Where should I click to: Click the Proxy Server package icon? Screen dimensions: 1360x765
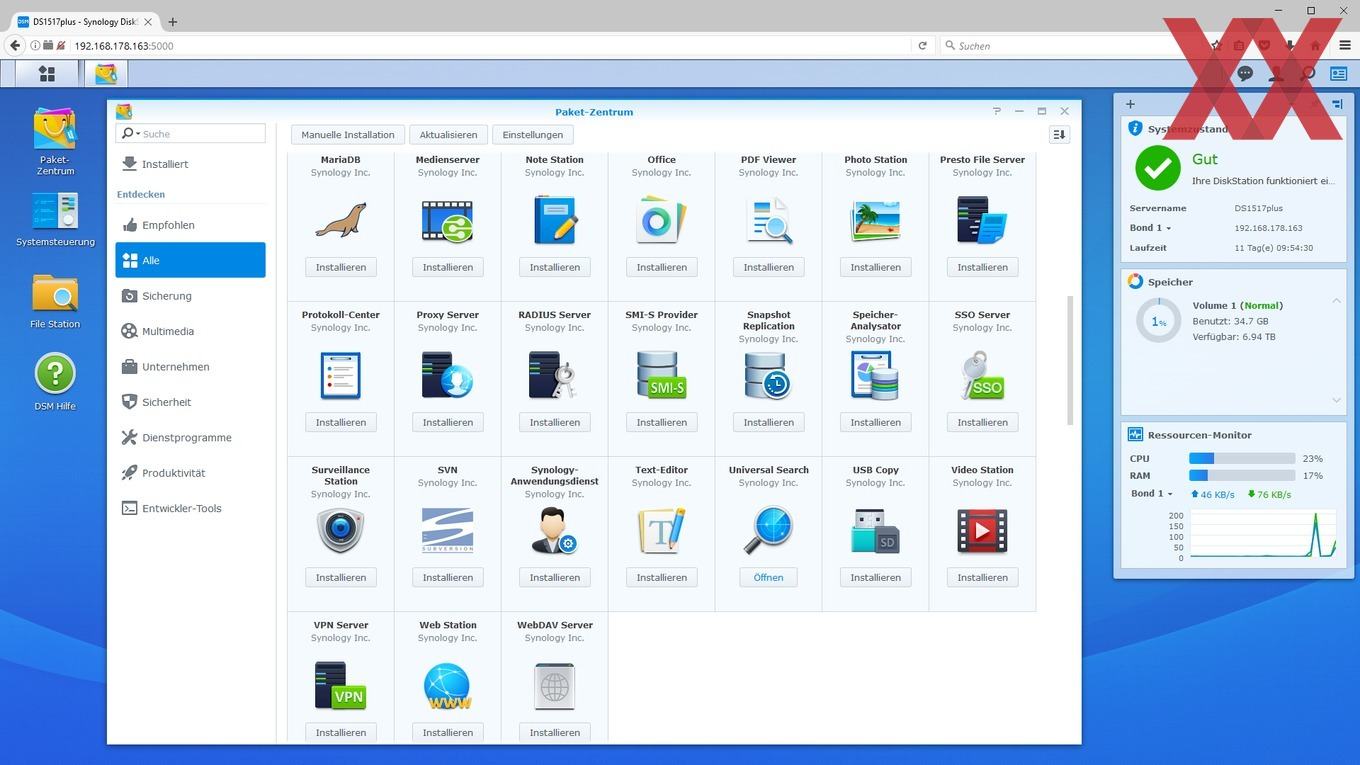[447, 375]
